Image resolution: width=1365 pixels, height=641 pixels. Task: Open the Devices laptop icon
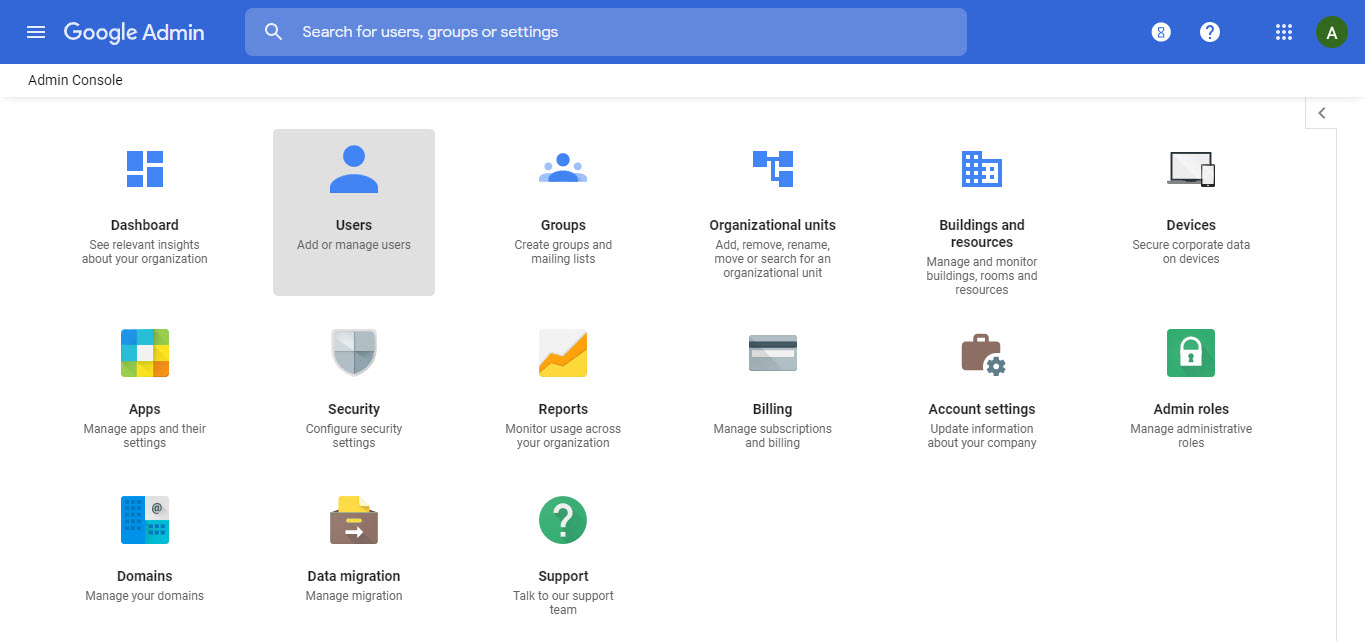(x=1191, y=169)
